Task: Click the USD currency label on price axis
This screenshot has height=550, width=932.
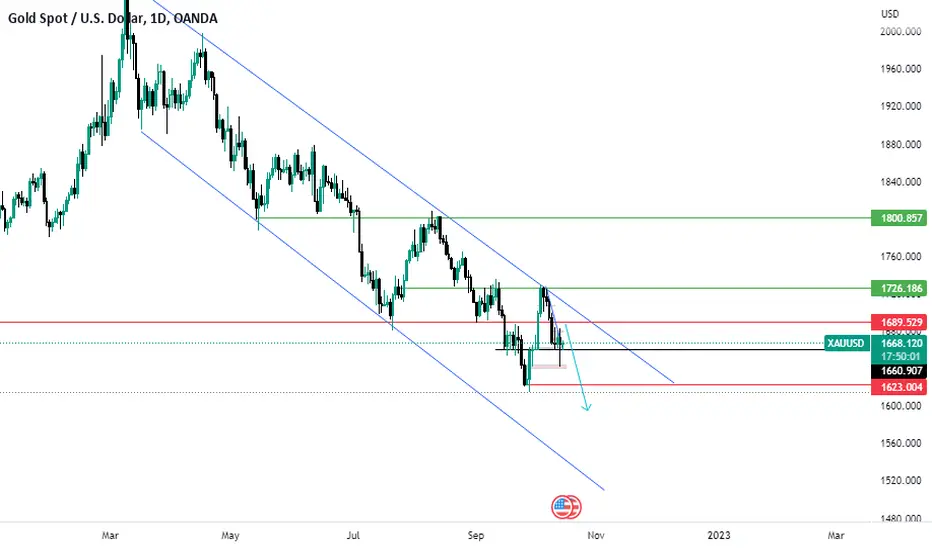Action: [890, 14]
